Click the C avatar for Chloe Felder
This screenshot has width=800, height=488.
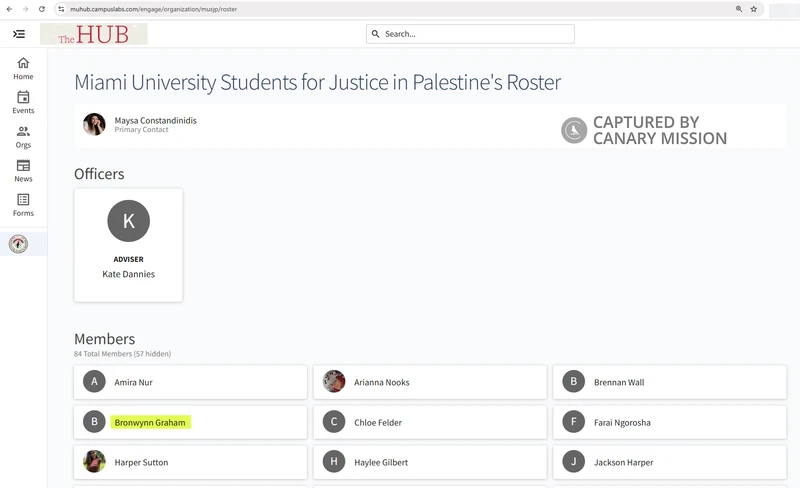(334, 422)
